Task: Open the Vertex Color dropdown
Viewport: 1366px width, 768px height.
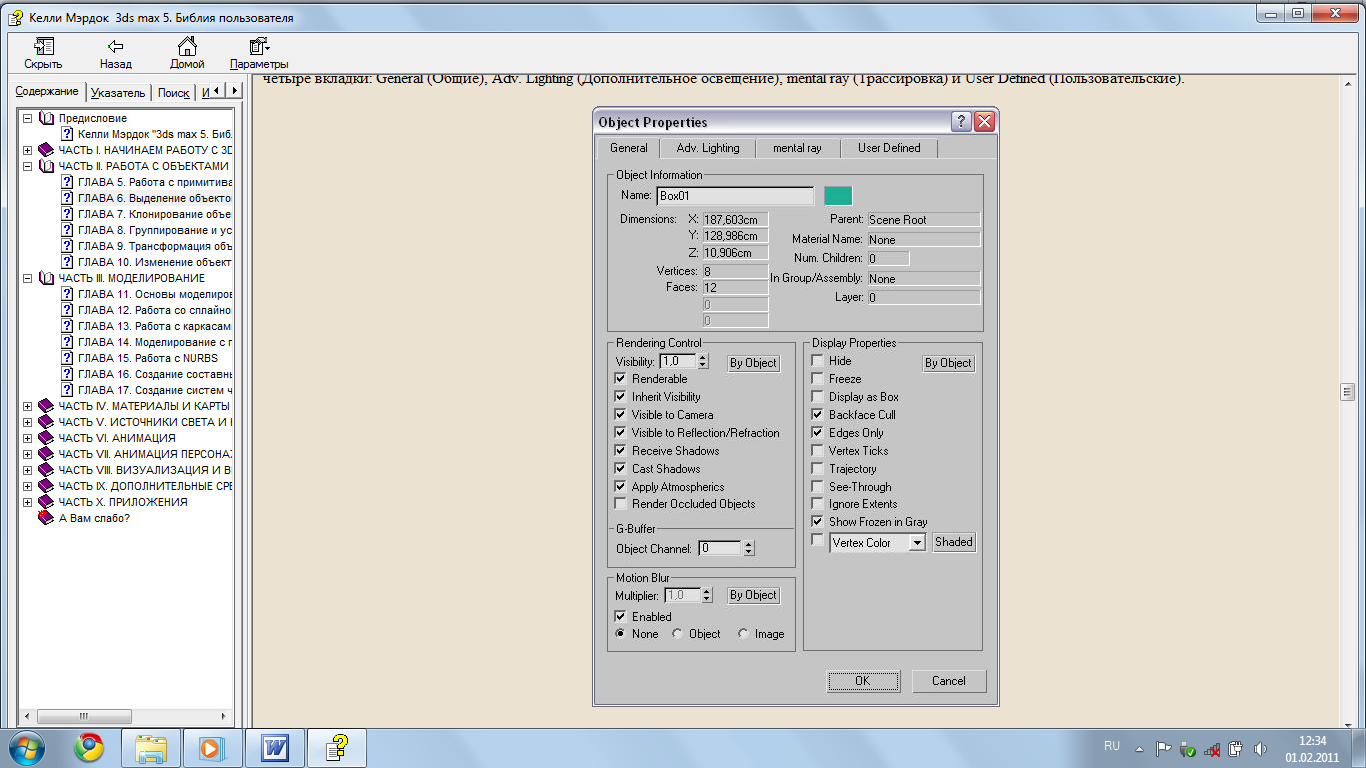Action: 917,543
